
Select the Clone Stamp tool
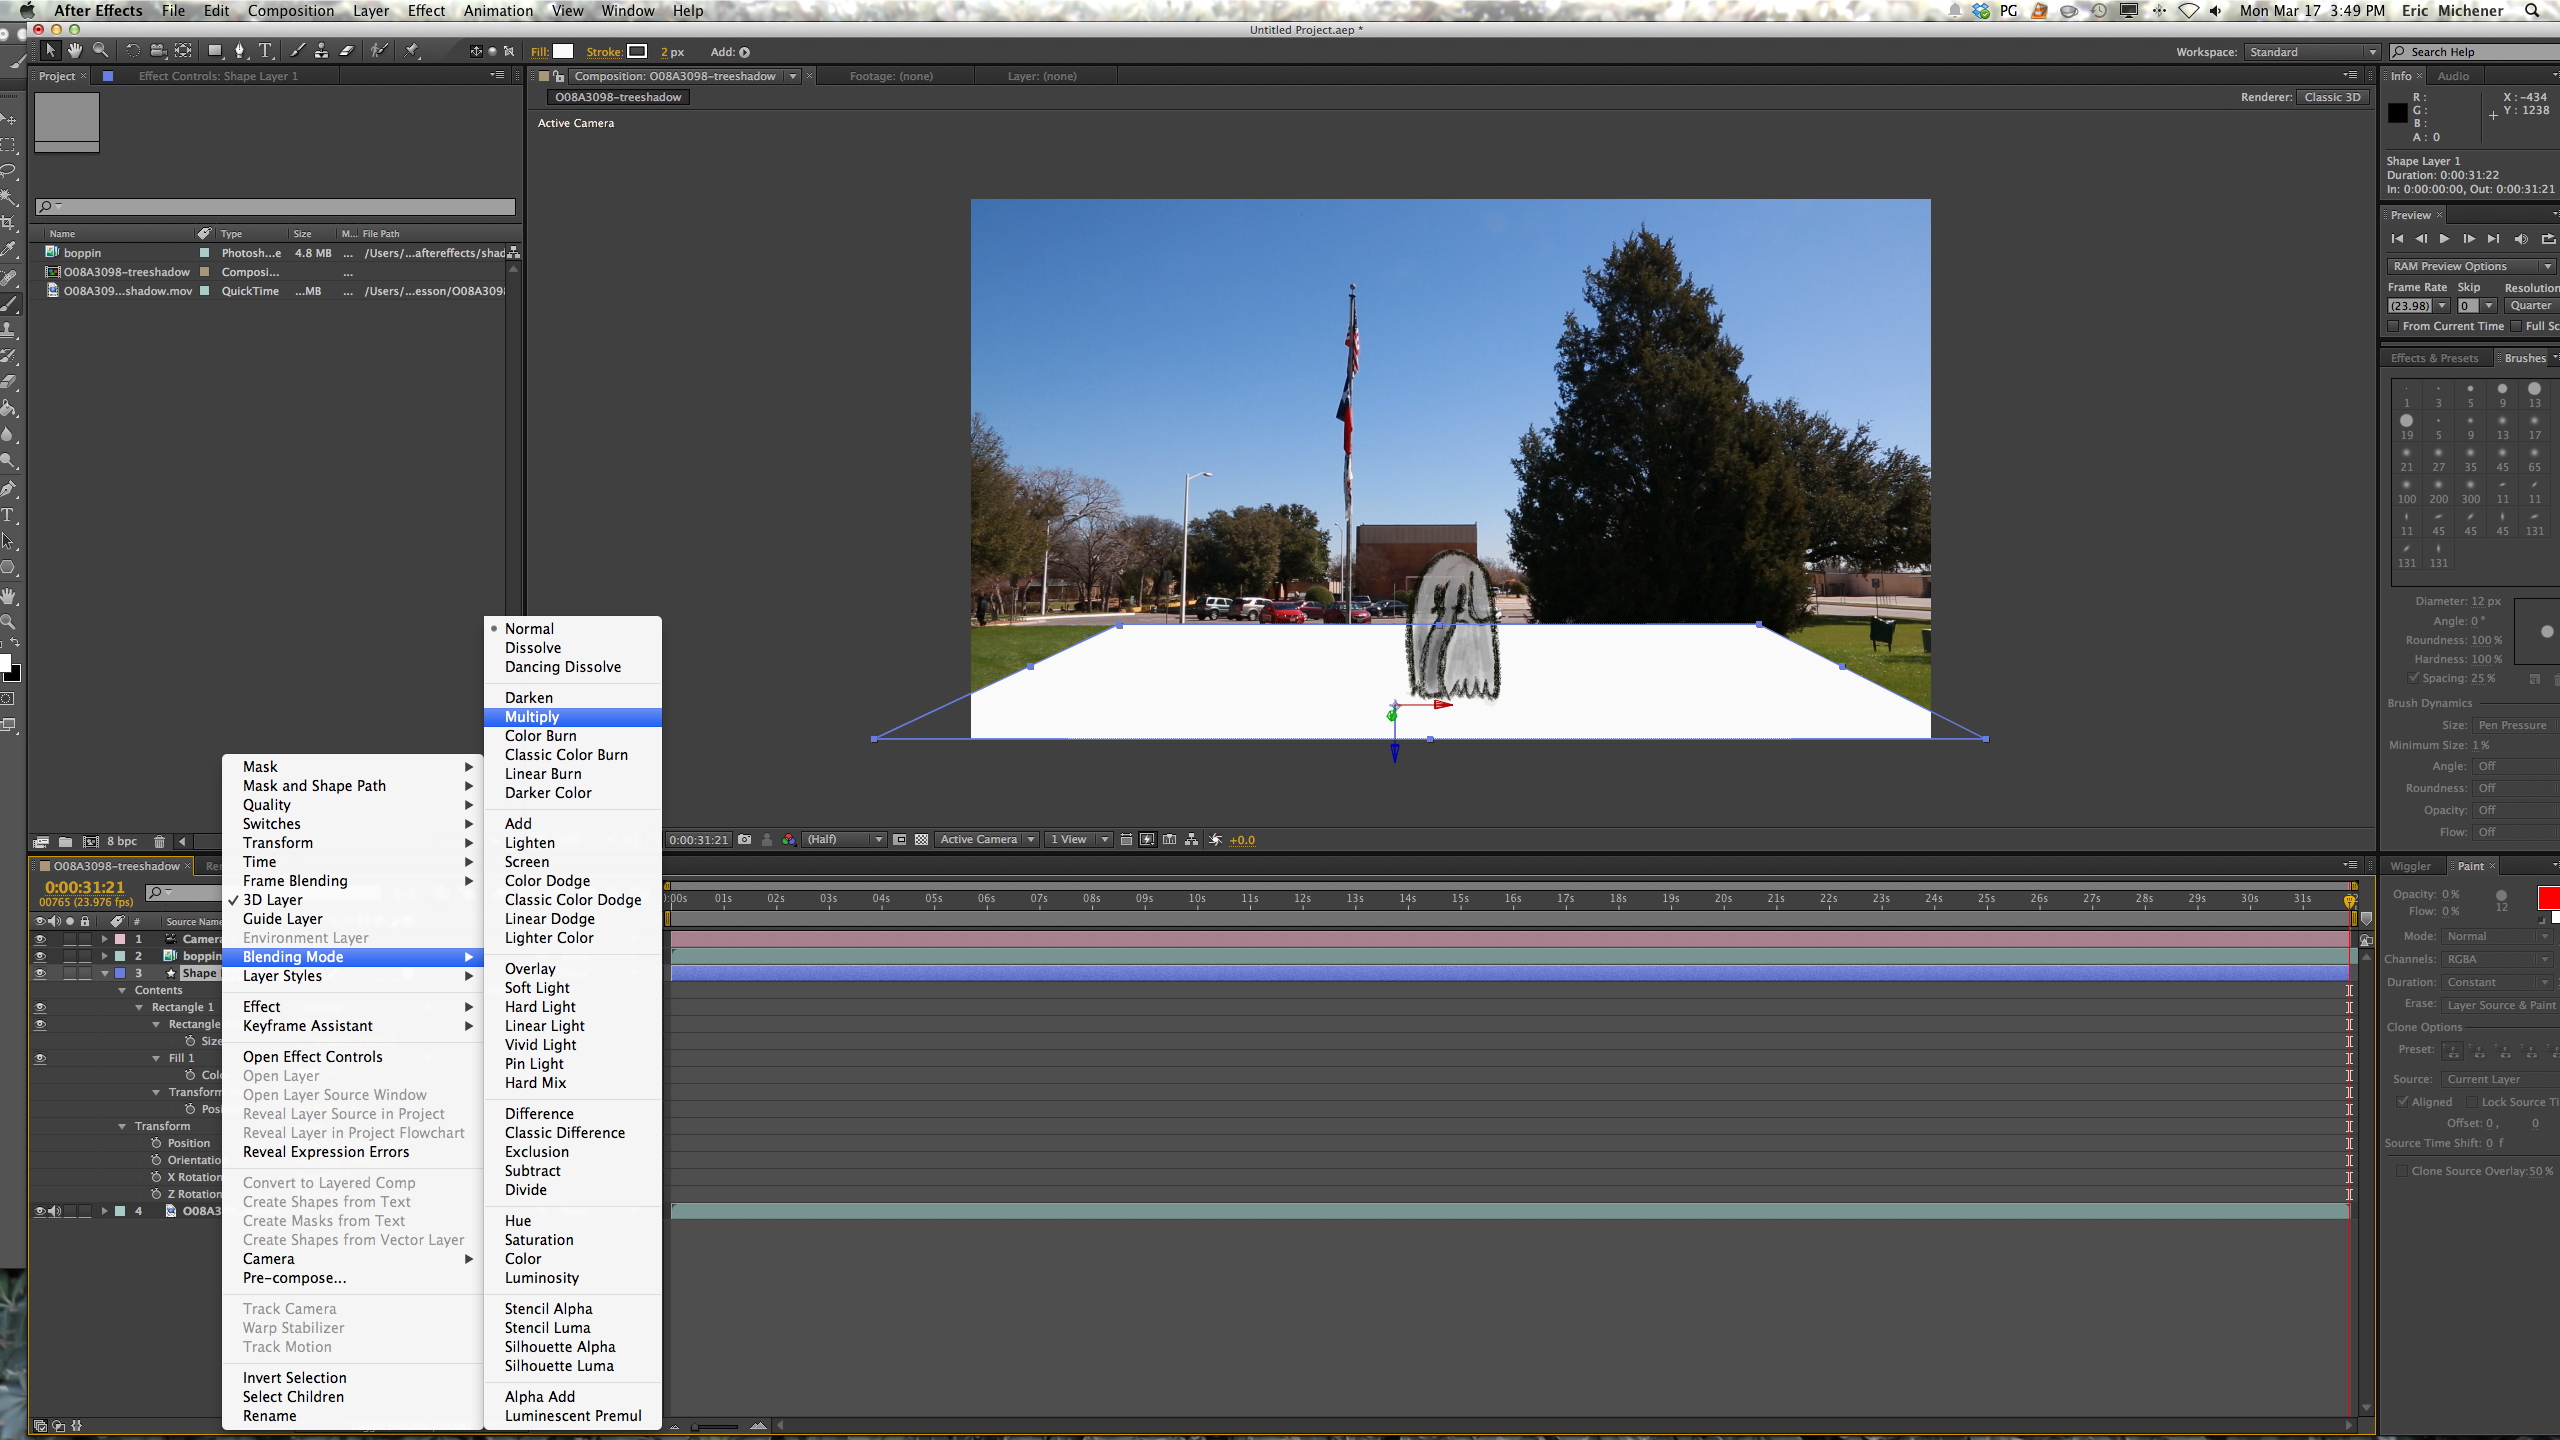(x=321, y=49)
